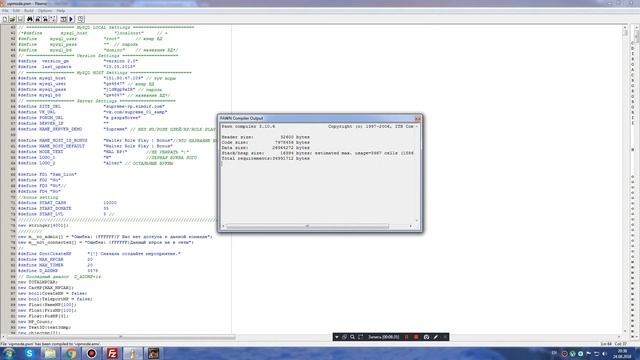Click the 'Total requirements' line in compiler output
The height and width of the screenshot is (360, 640).
pyautogui.click(x=265, y=158)
